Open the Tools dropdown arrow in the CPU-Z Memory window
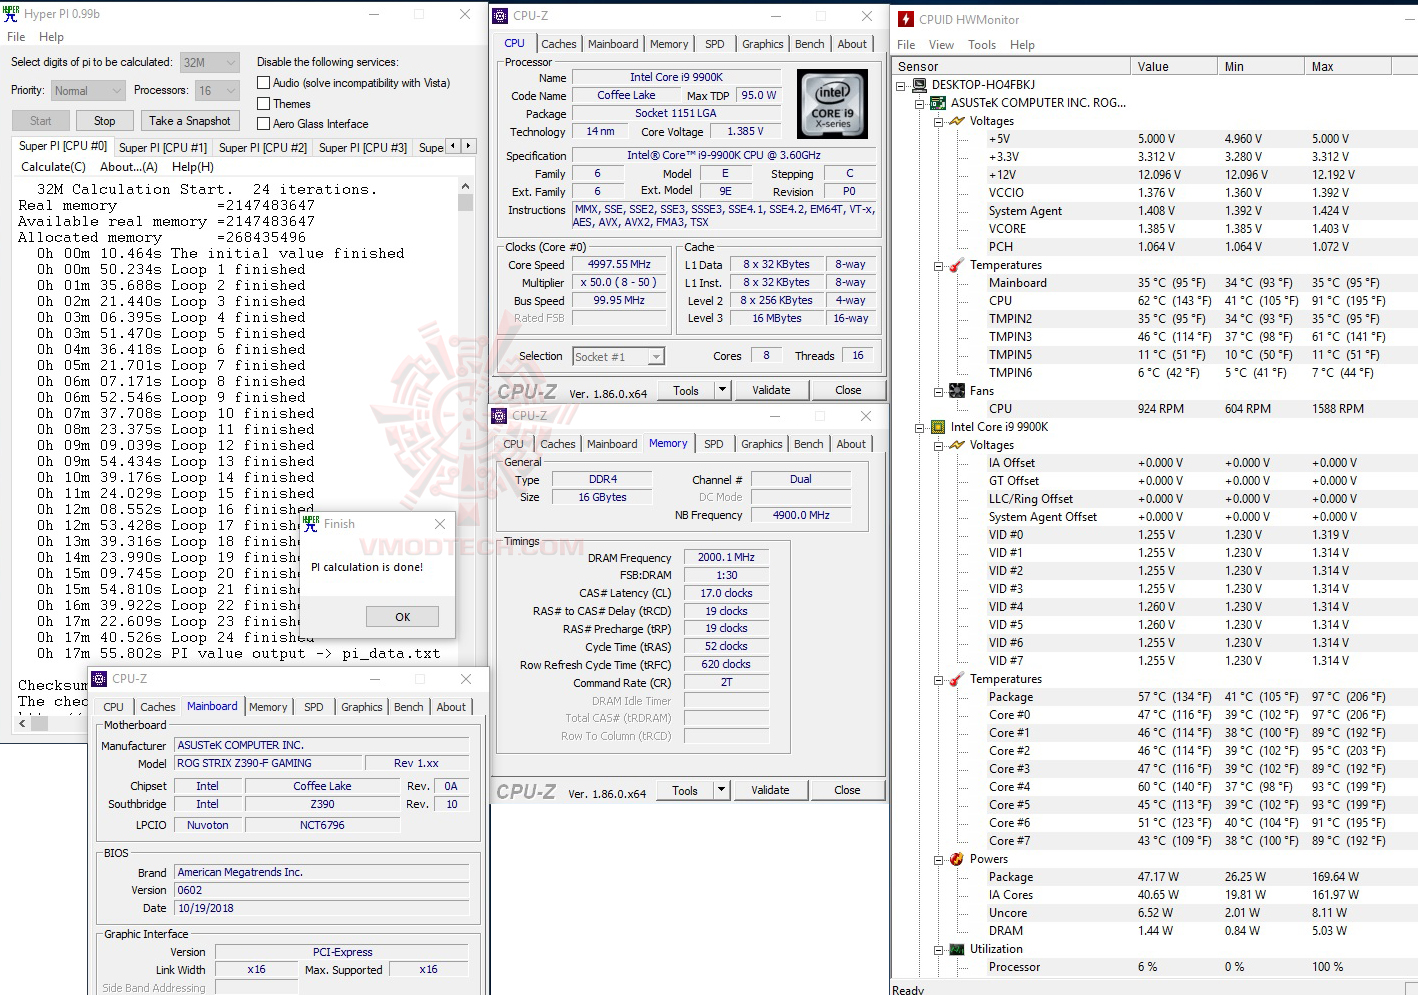 [721, 790]
